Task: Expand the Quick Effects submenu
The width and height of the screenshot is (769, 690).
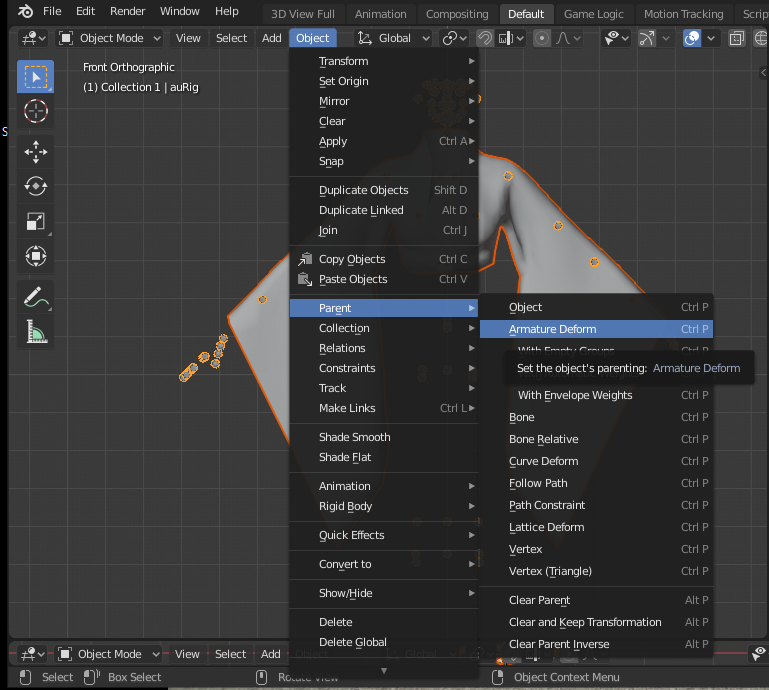Action: (384, 536)
